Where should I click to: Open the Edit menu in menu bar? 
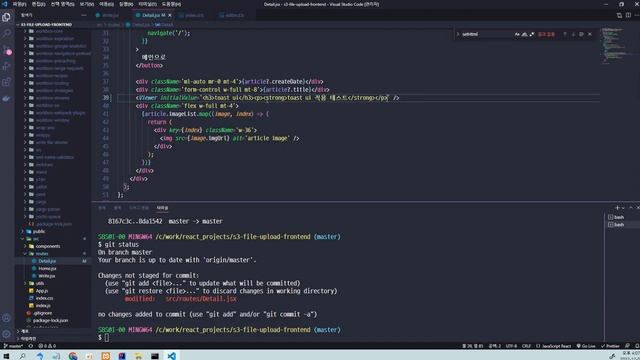tap(38, 4)
